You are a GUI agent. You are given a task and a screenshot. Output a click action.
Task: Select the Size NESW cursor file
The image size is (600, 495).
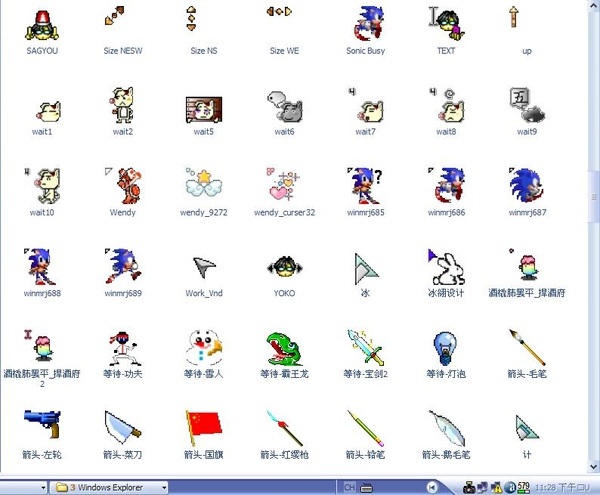point(114,15)
